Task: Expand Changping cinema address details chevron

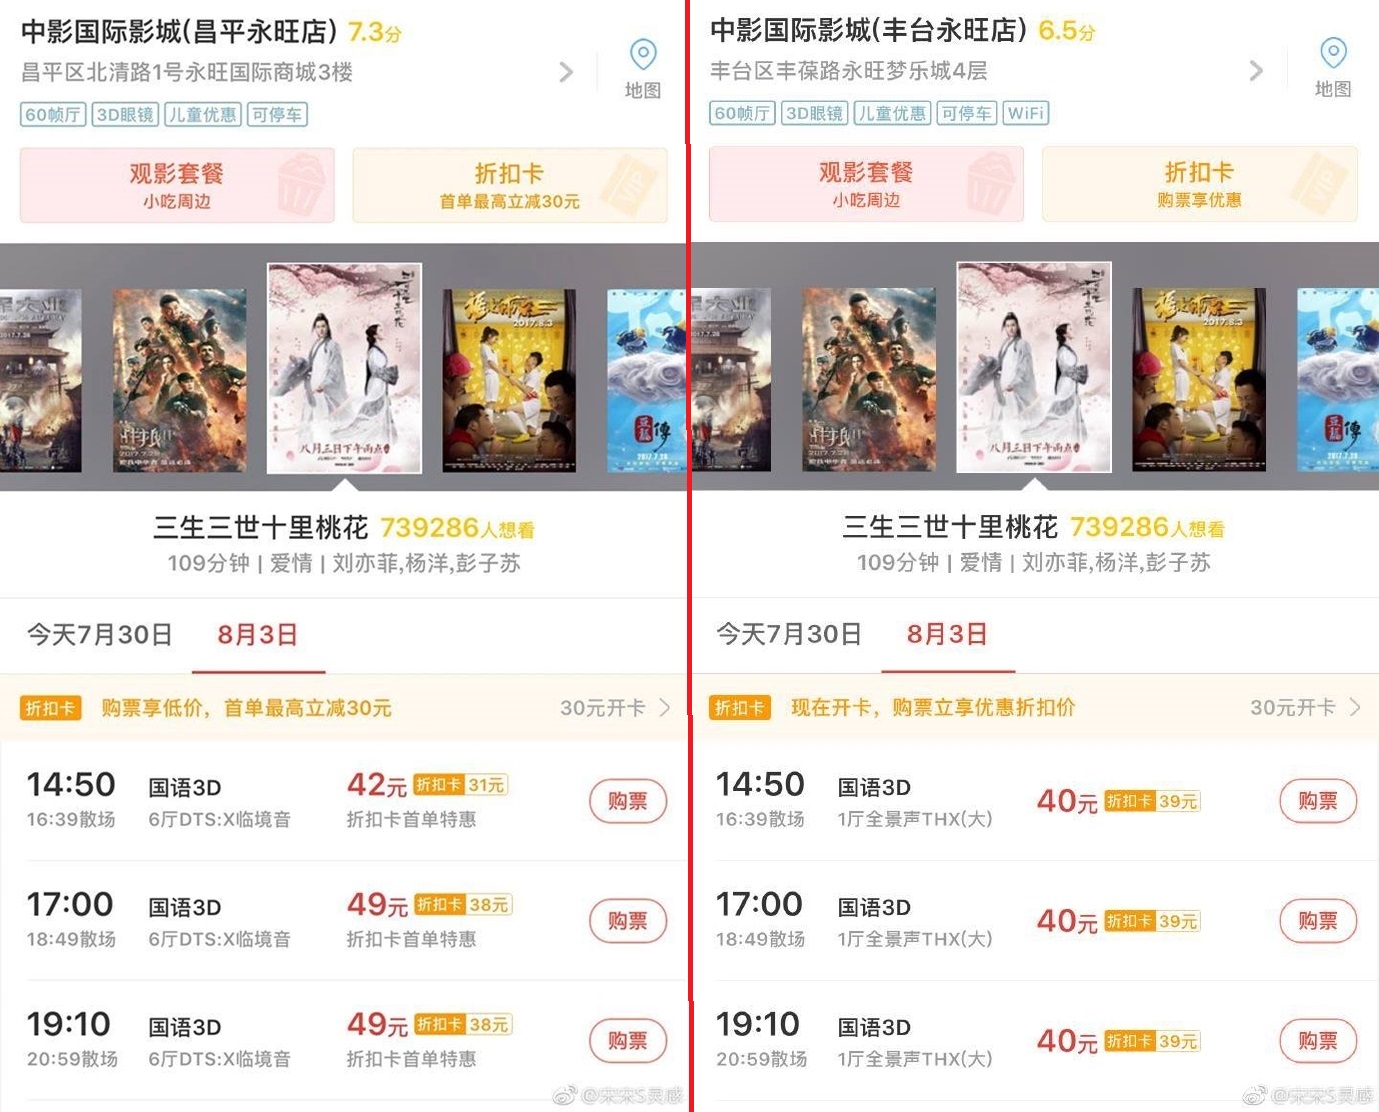Action: [x=566, y=72]
